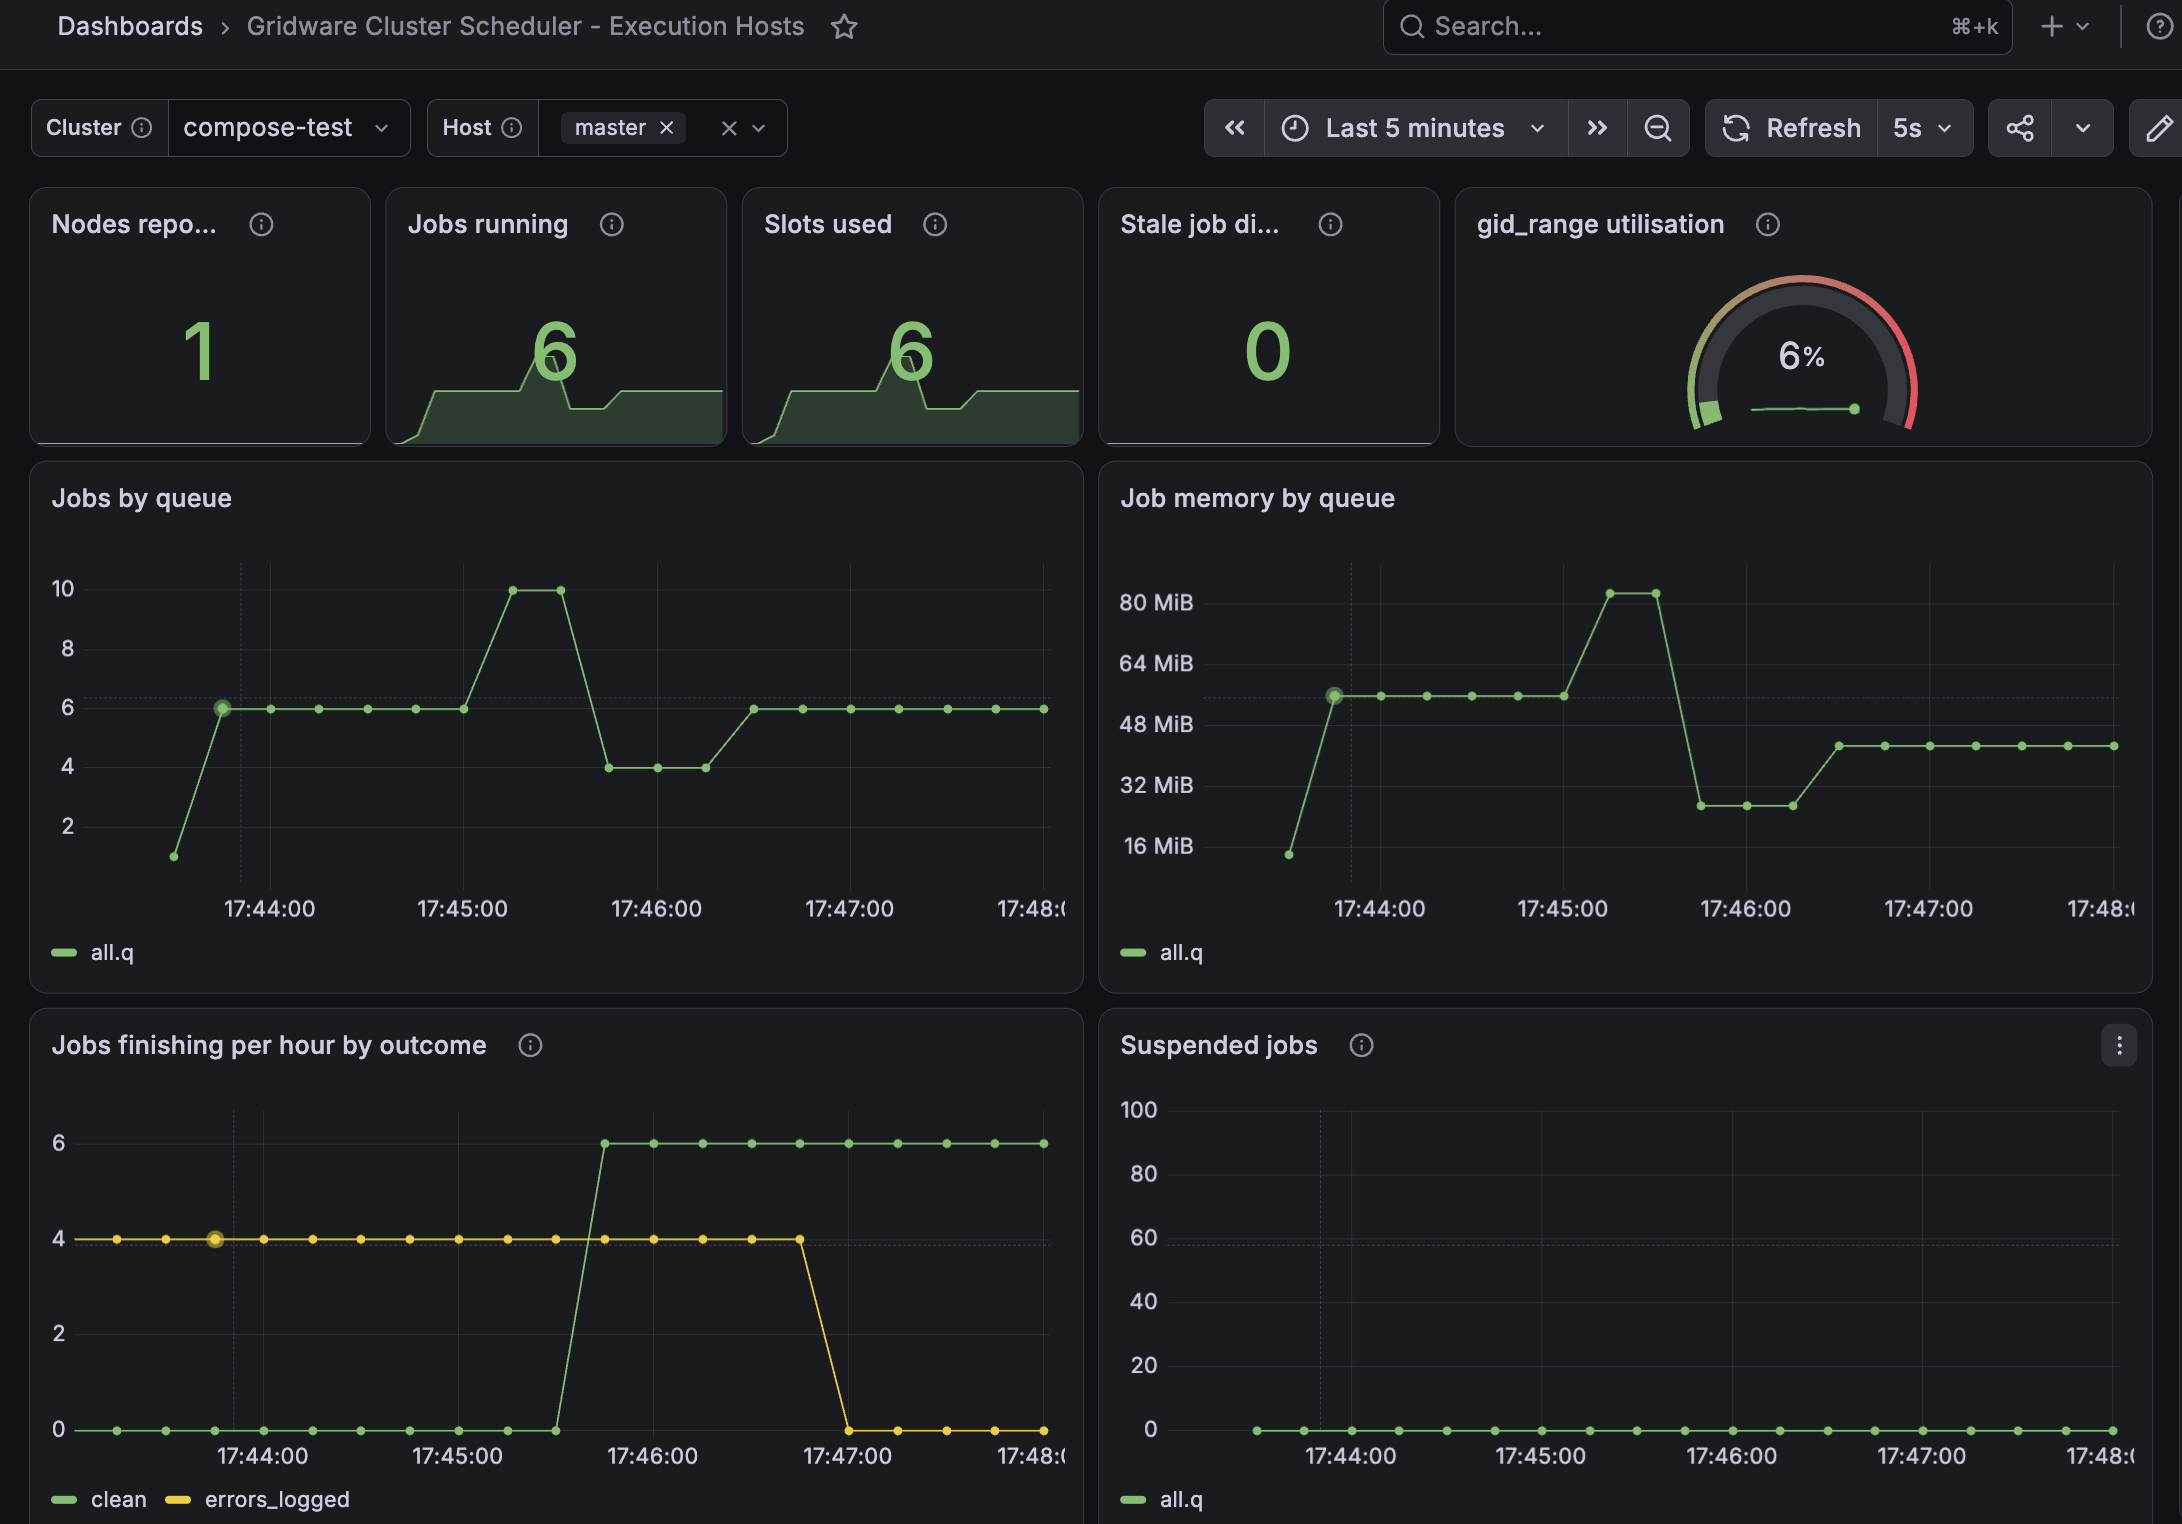
Task: Star this dashboard as favorite
Action: tap(844, 27)
